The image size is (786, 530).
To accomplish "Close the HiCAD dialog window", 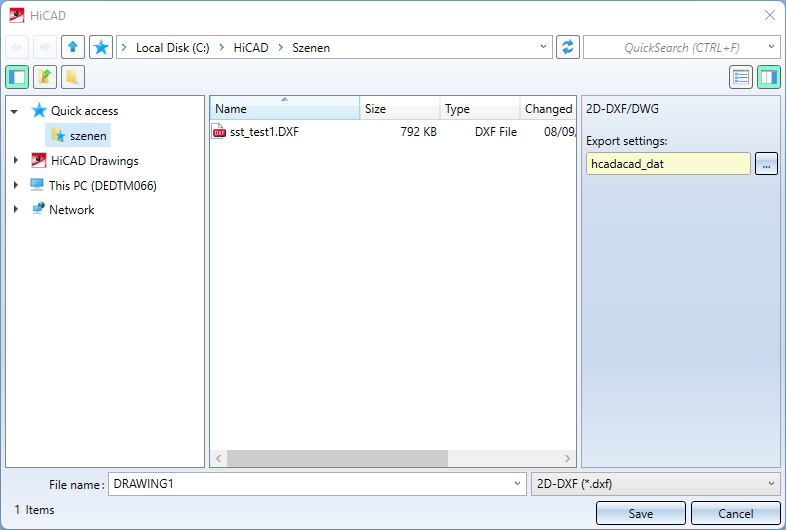I will (770, 16).
